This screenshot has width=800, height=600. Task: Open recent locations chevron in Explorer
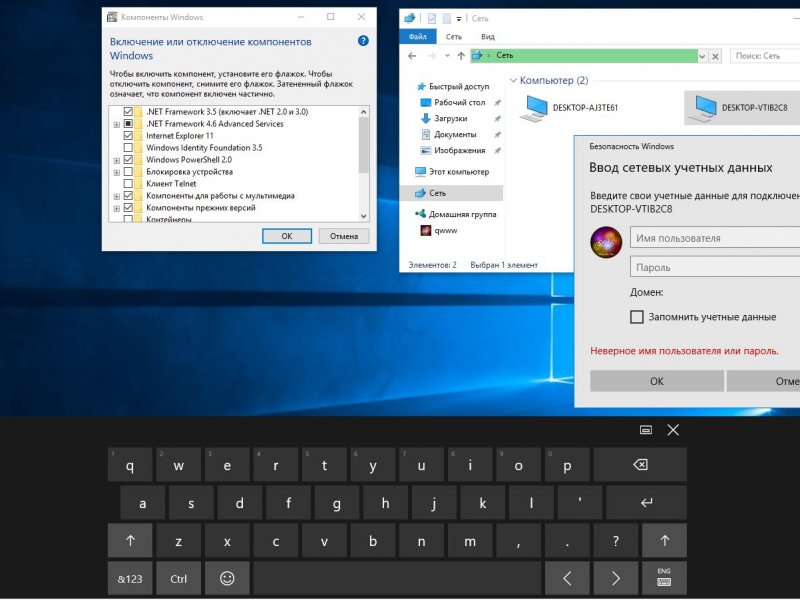click(x=447, y=56)
